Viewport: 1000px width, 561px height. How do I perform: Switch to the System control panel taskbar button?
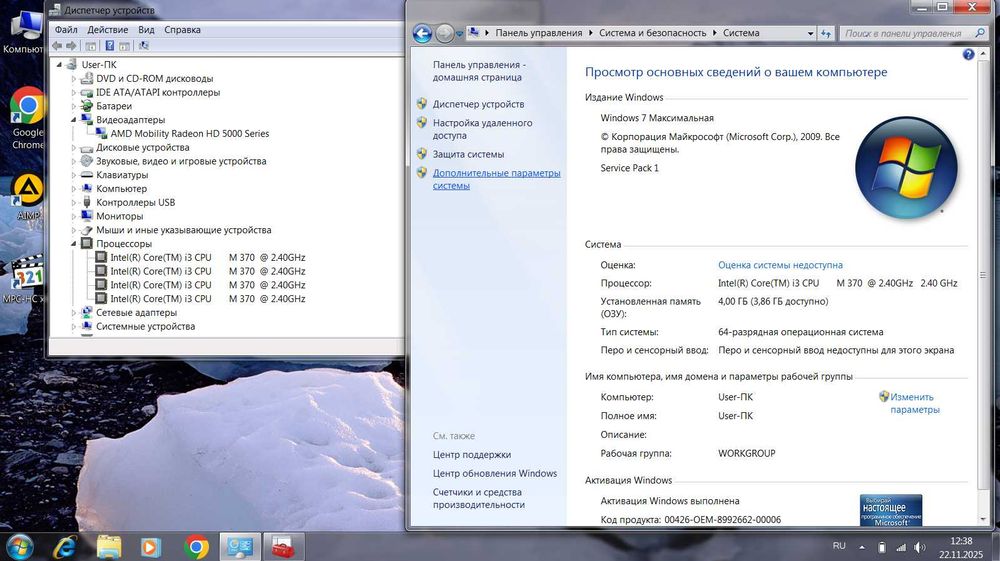click(240, 547)
